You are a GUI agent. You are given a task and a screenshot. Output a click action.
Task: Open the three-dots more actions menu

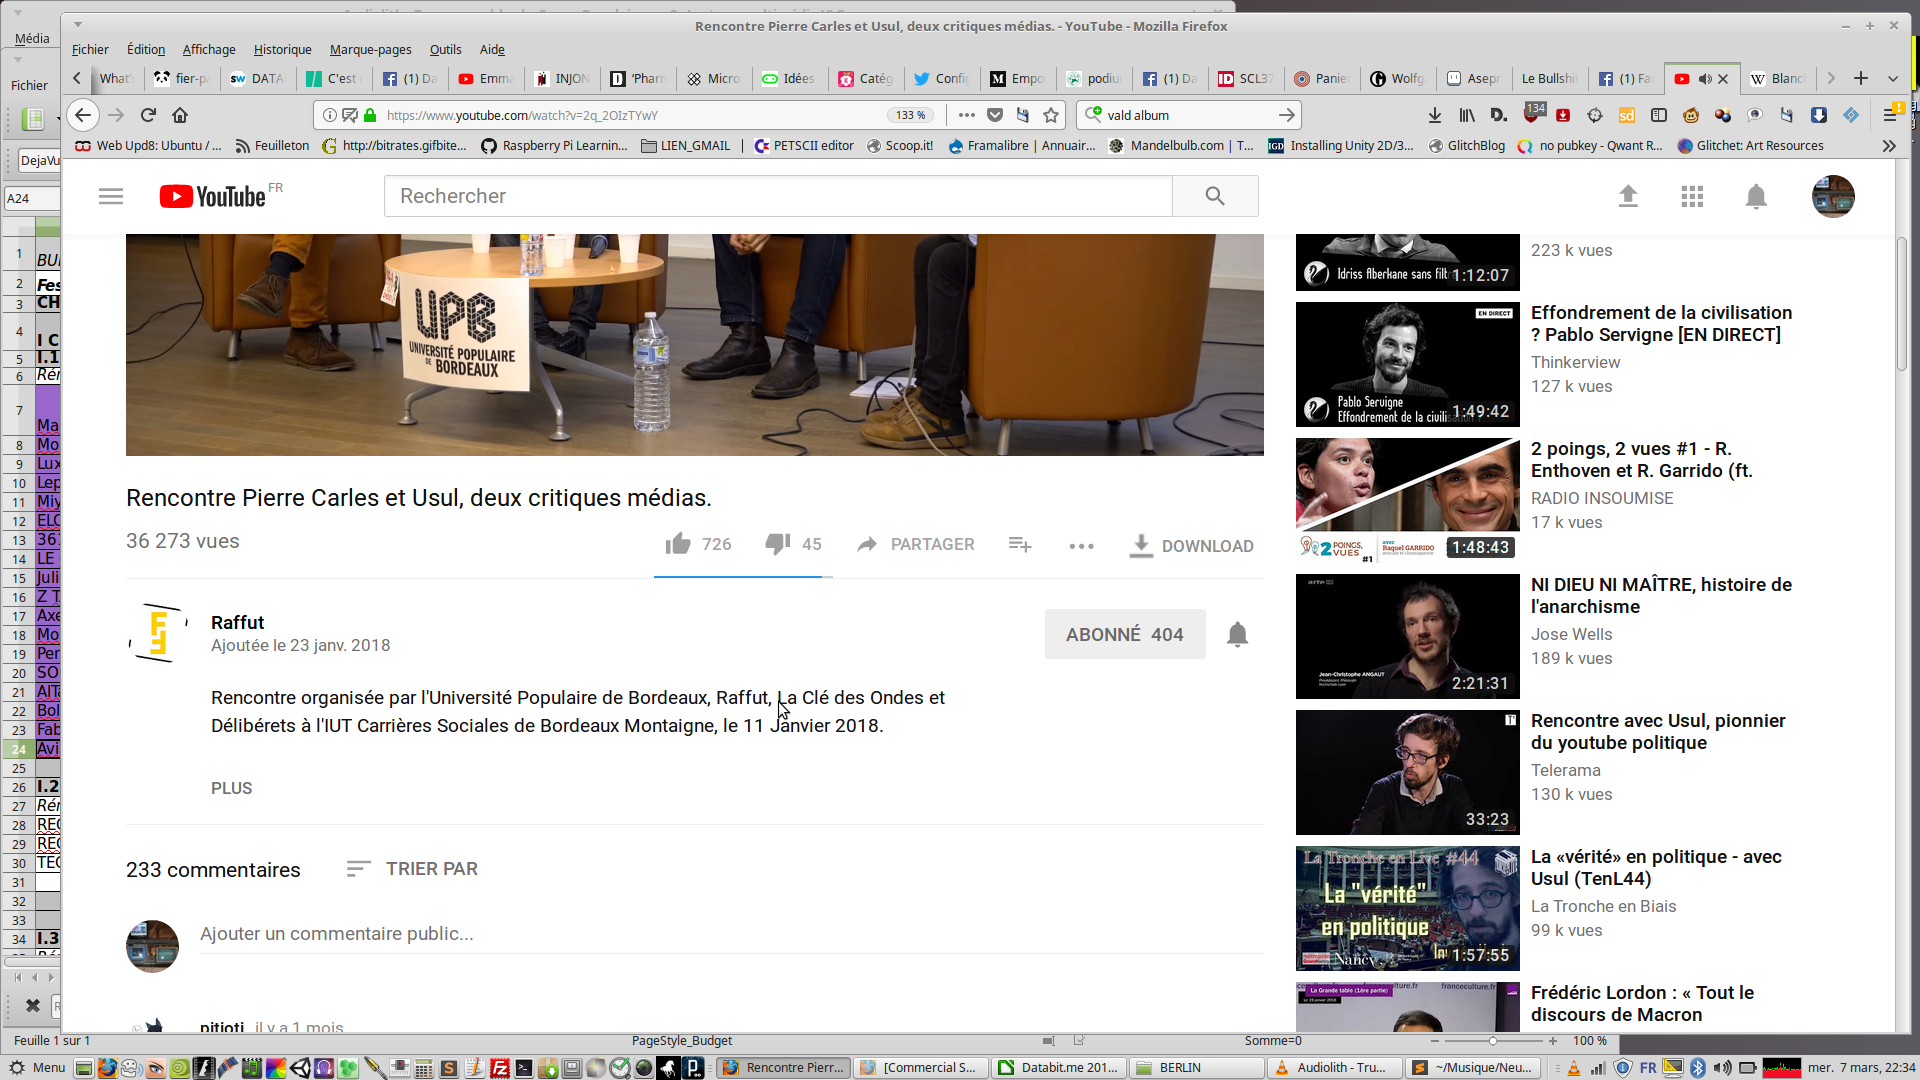click(x=1081, y=546)
